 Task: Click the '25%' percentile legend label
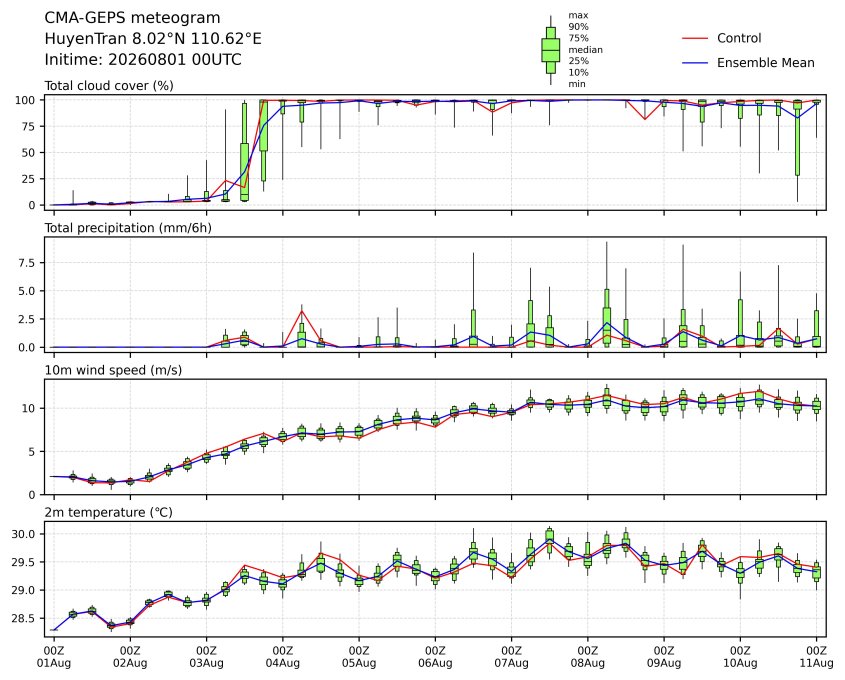pos(578,61)
